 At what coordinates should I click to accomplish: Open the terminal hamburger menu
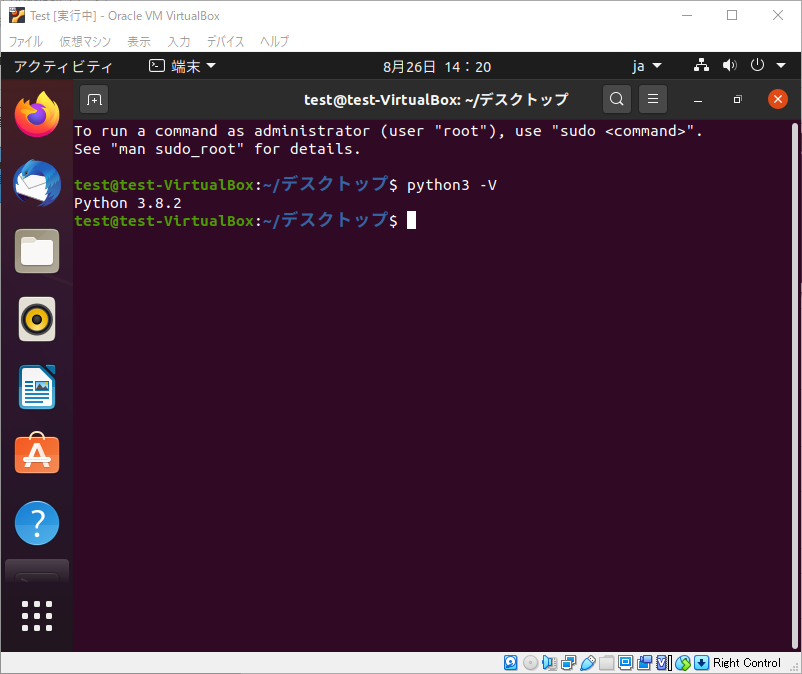[x=653, y=99]
